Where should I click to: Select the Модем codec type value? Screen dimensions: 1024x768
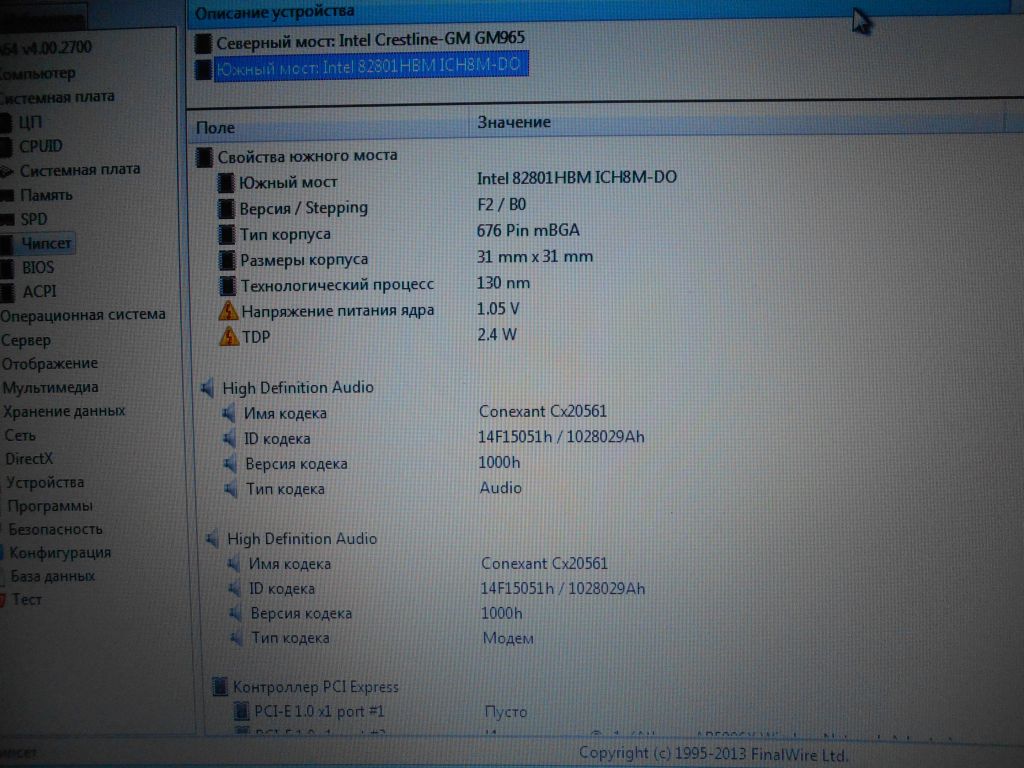click(x=508, y=638)
